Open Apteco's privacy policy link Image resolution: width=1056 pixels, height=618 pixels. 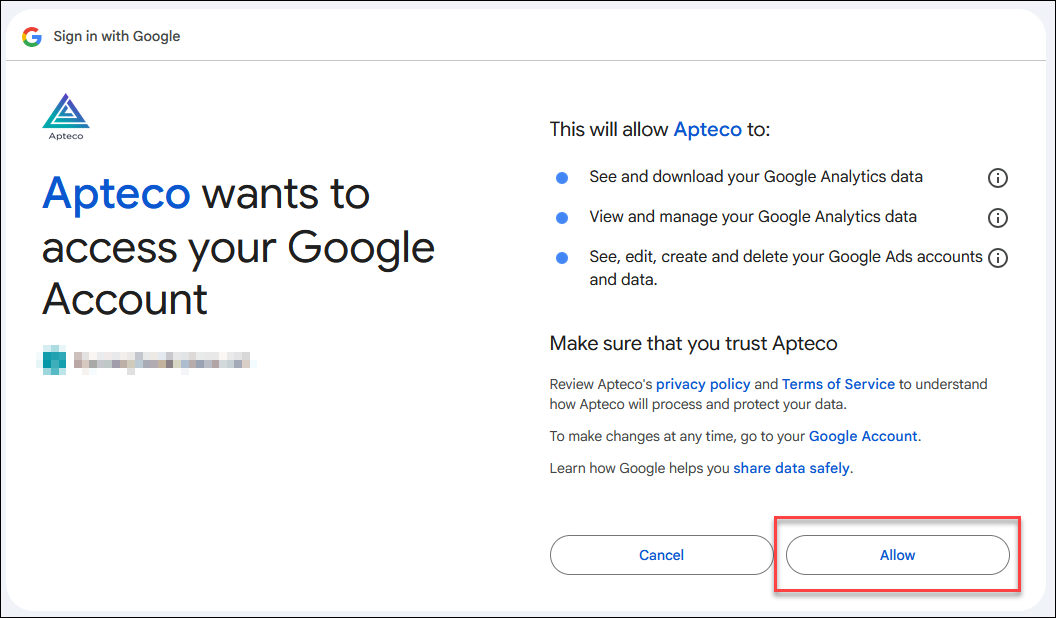[703, 384]
